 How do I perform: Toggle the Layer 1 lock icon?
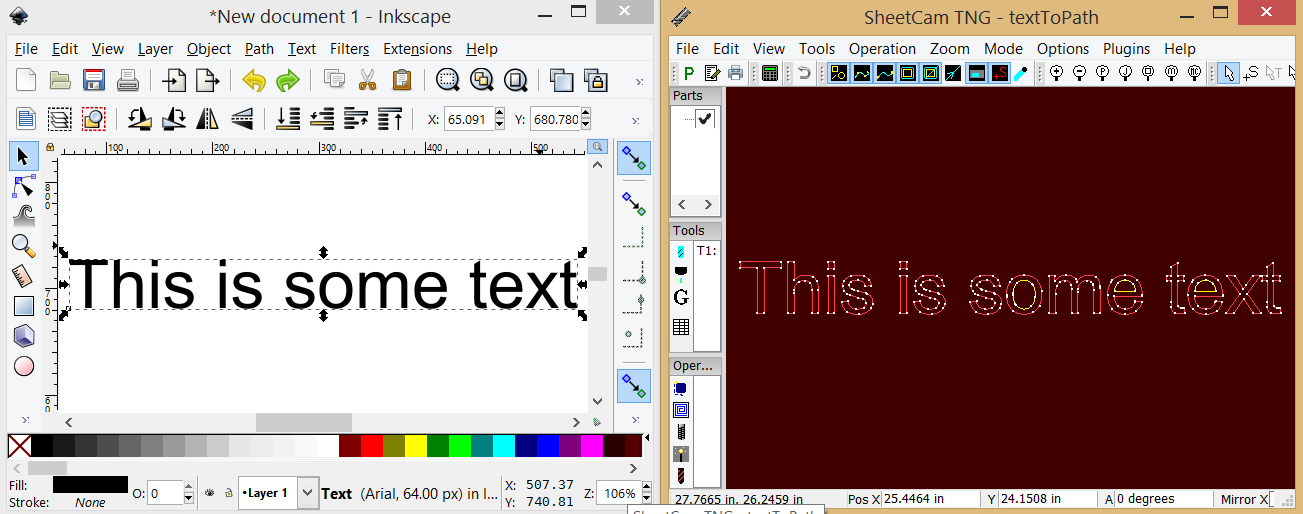tap(228, 493)
